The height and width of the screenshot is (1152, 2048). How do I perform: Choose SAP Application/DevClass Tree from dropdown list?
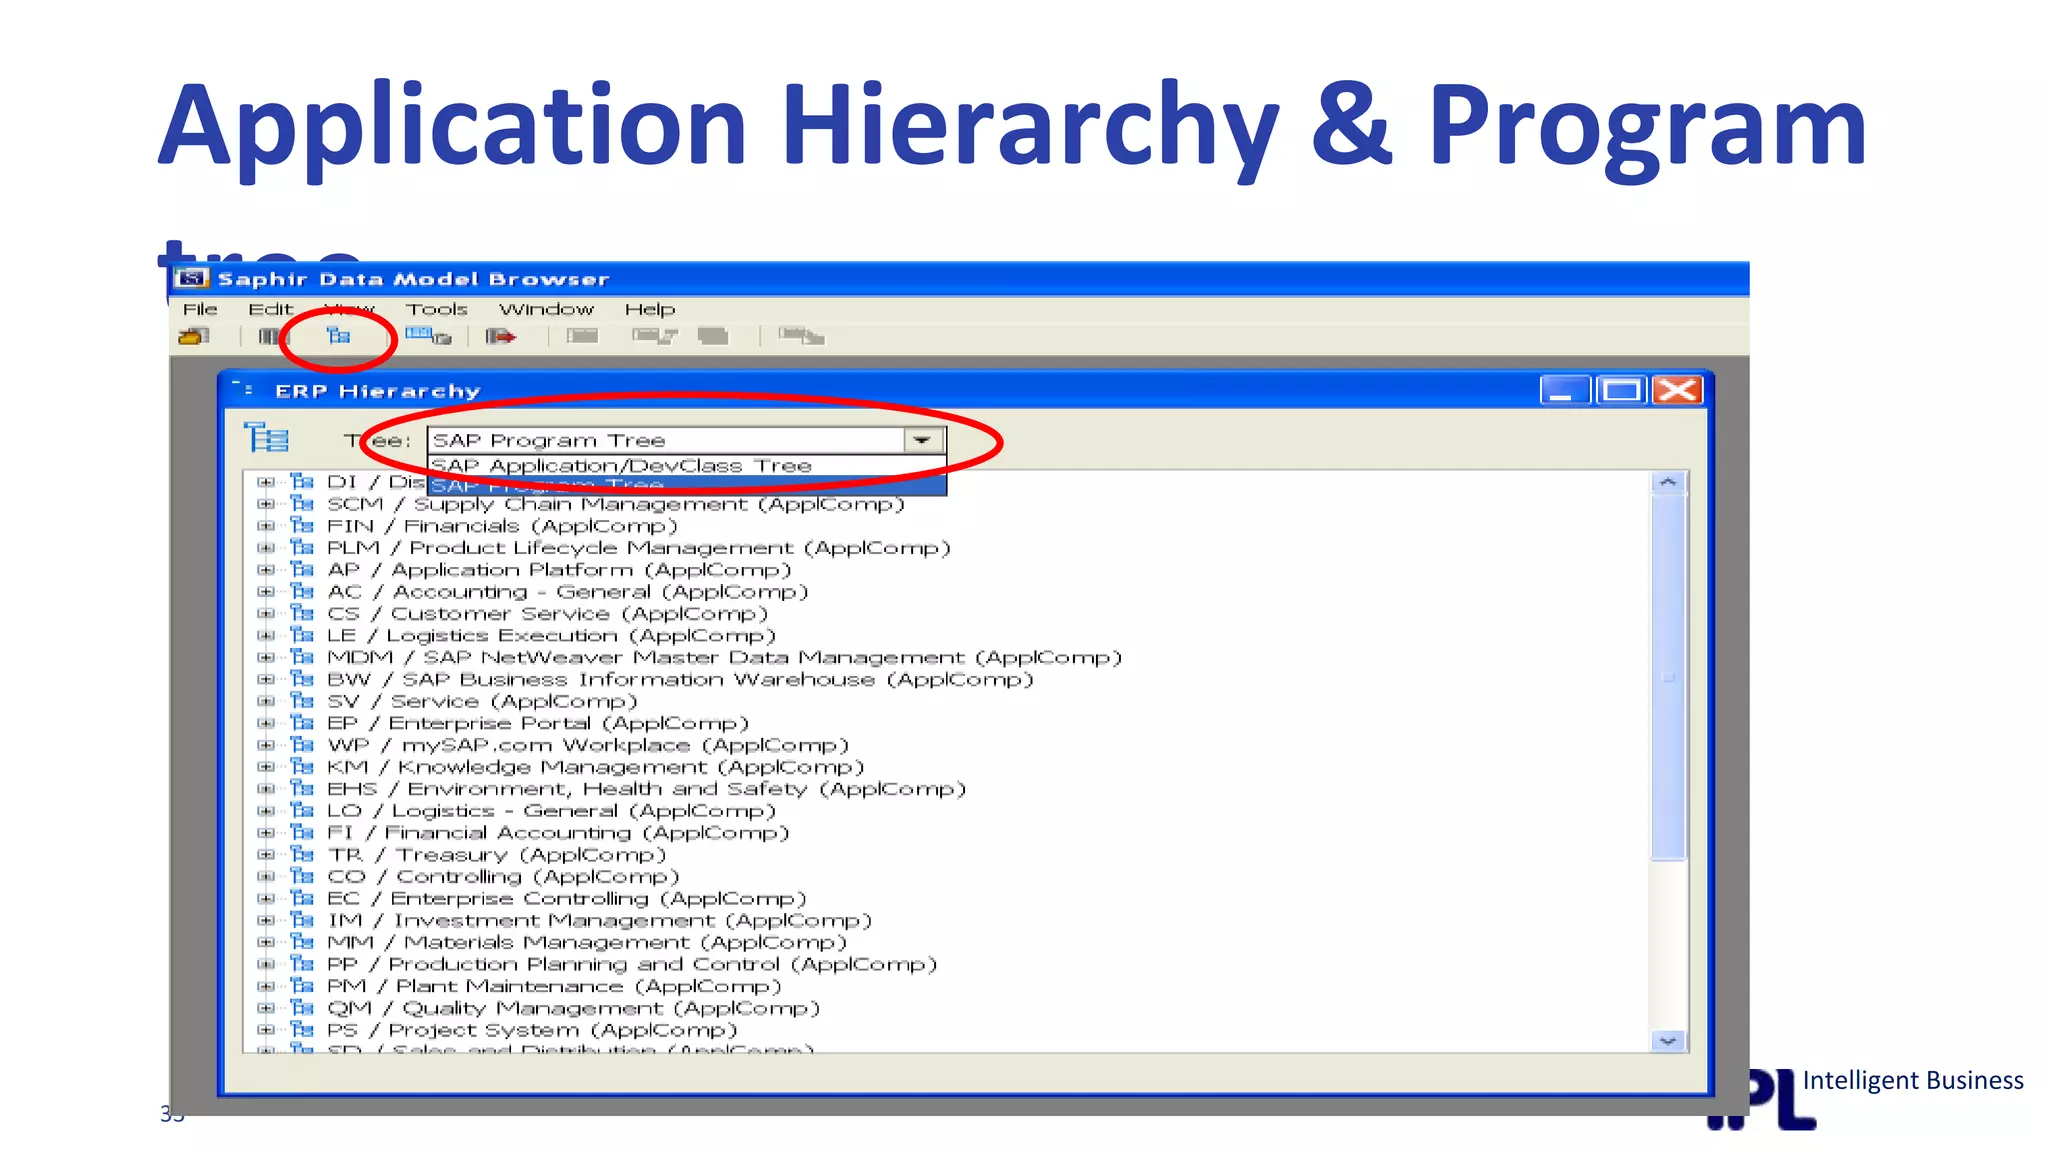point(687,466)
